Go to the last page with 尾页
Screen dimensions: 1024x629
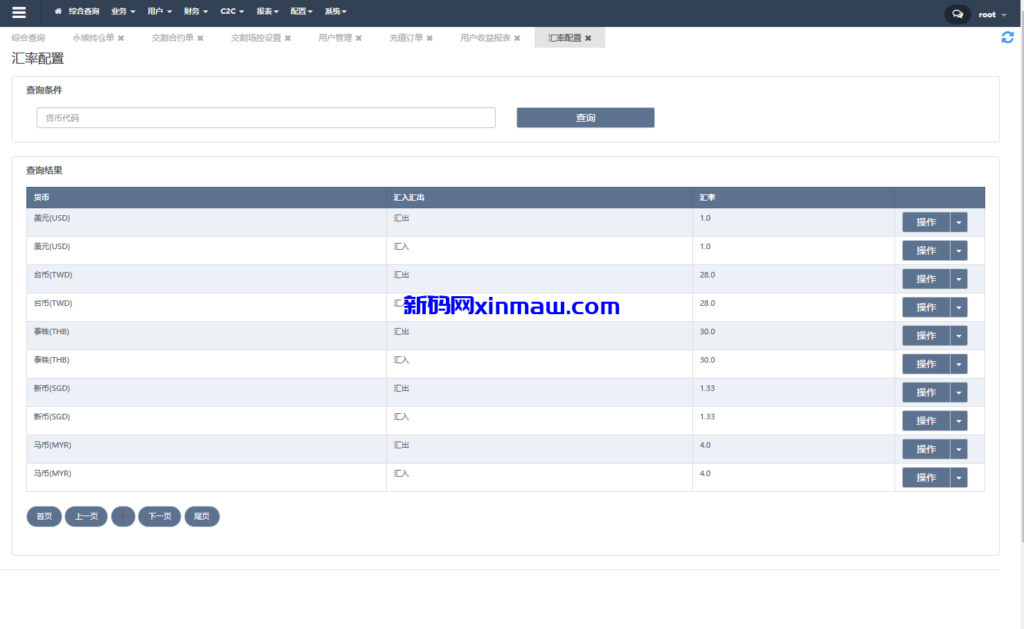(x=201, y=516)
